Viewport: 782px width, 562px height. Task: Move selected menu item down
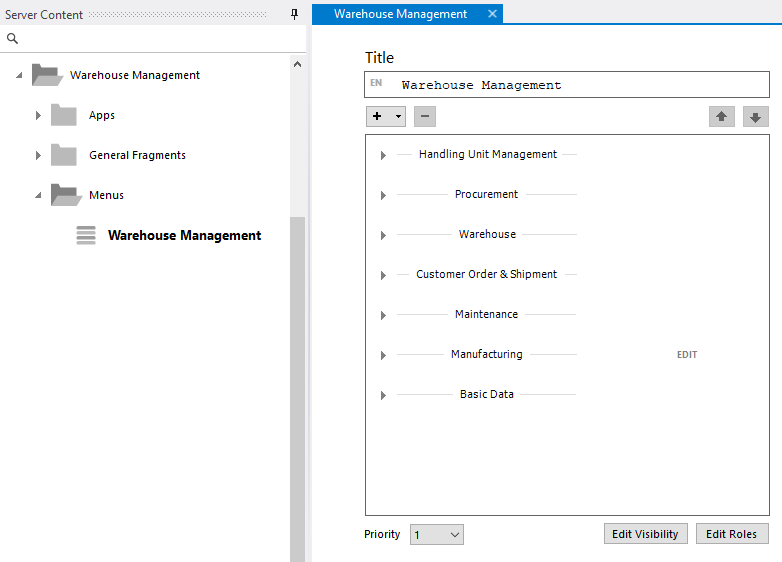(755, 117)
